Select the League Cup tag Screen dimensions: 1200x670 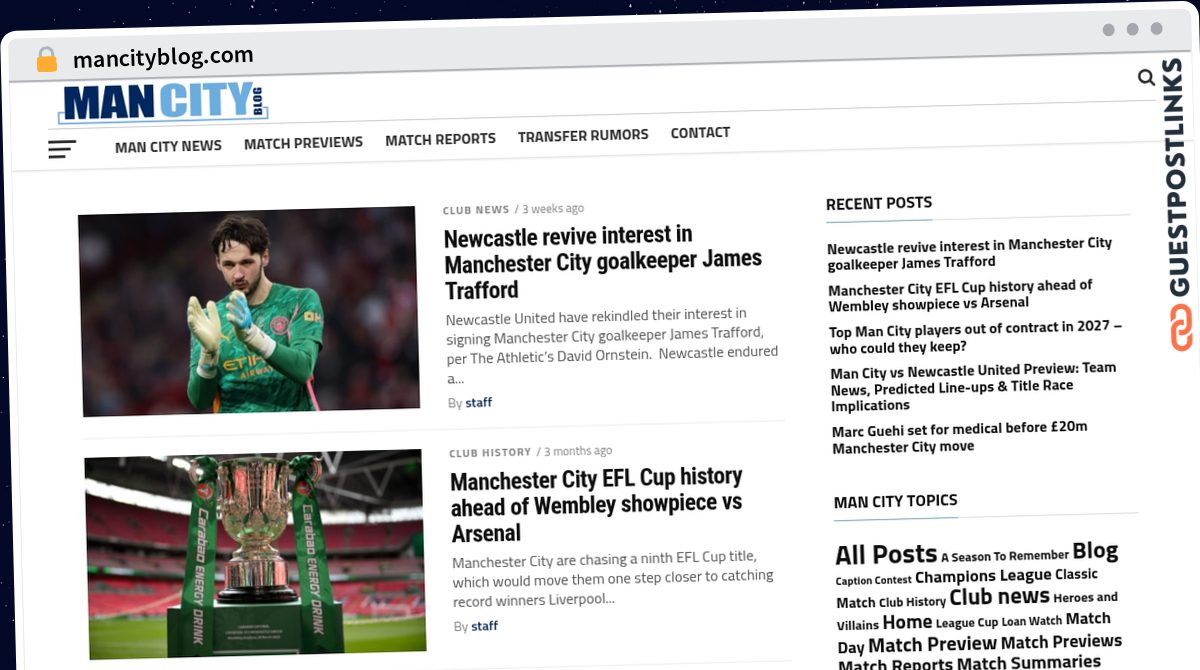pyautogui.click(x=967, y=622)
